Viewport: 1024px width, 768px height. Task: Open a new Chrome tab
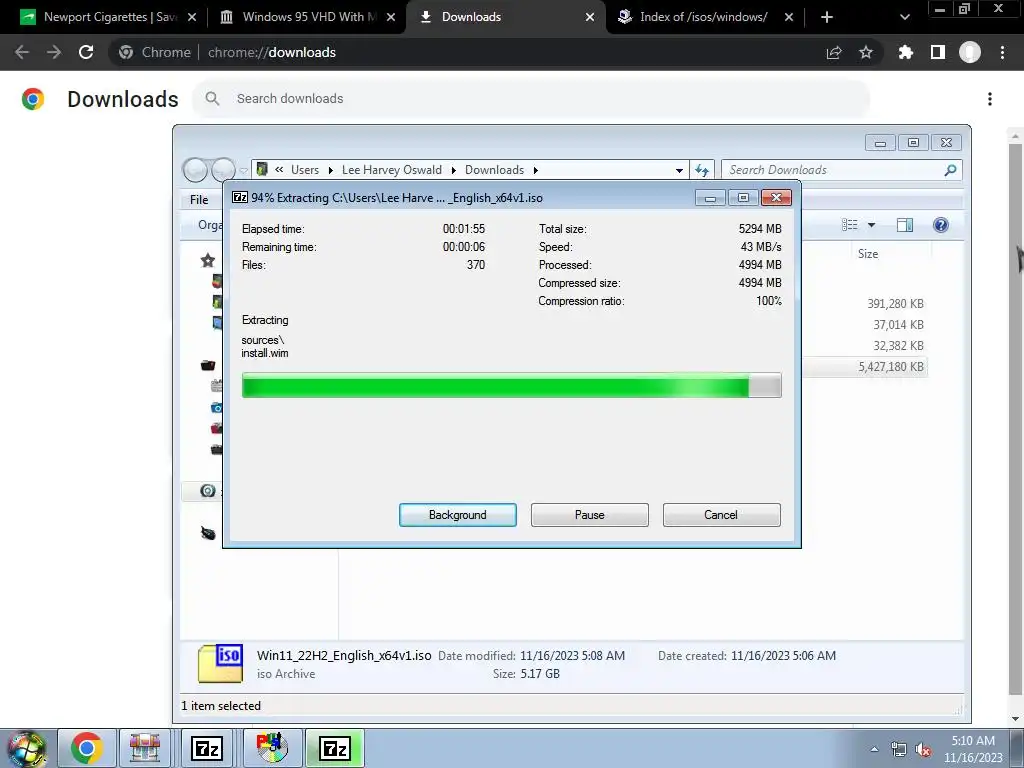(827, 17)
